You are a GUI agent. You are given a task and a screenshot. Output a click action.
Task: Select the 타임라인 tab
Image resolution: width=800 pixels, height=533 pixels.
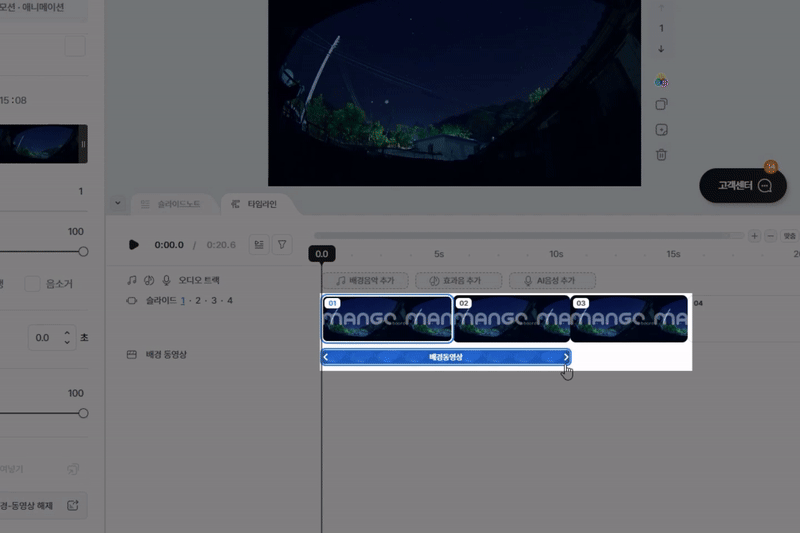[256, 204]
